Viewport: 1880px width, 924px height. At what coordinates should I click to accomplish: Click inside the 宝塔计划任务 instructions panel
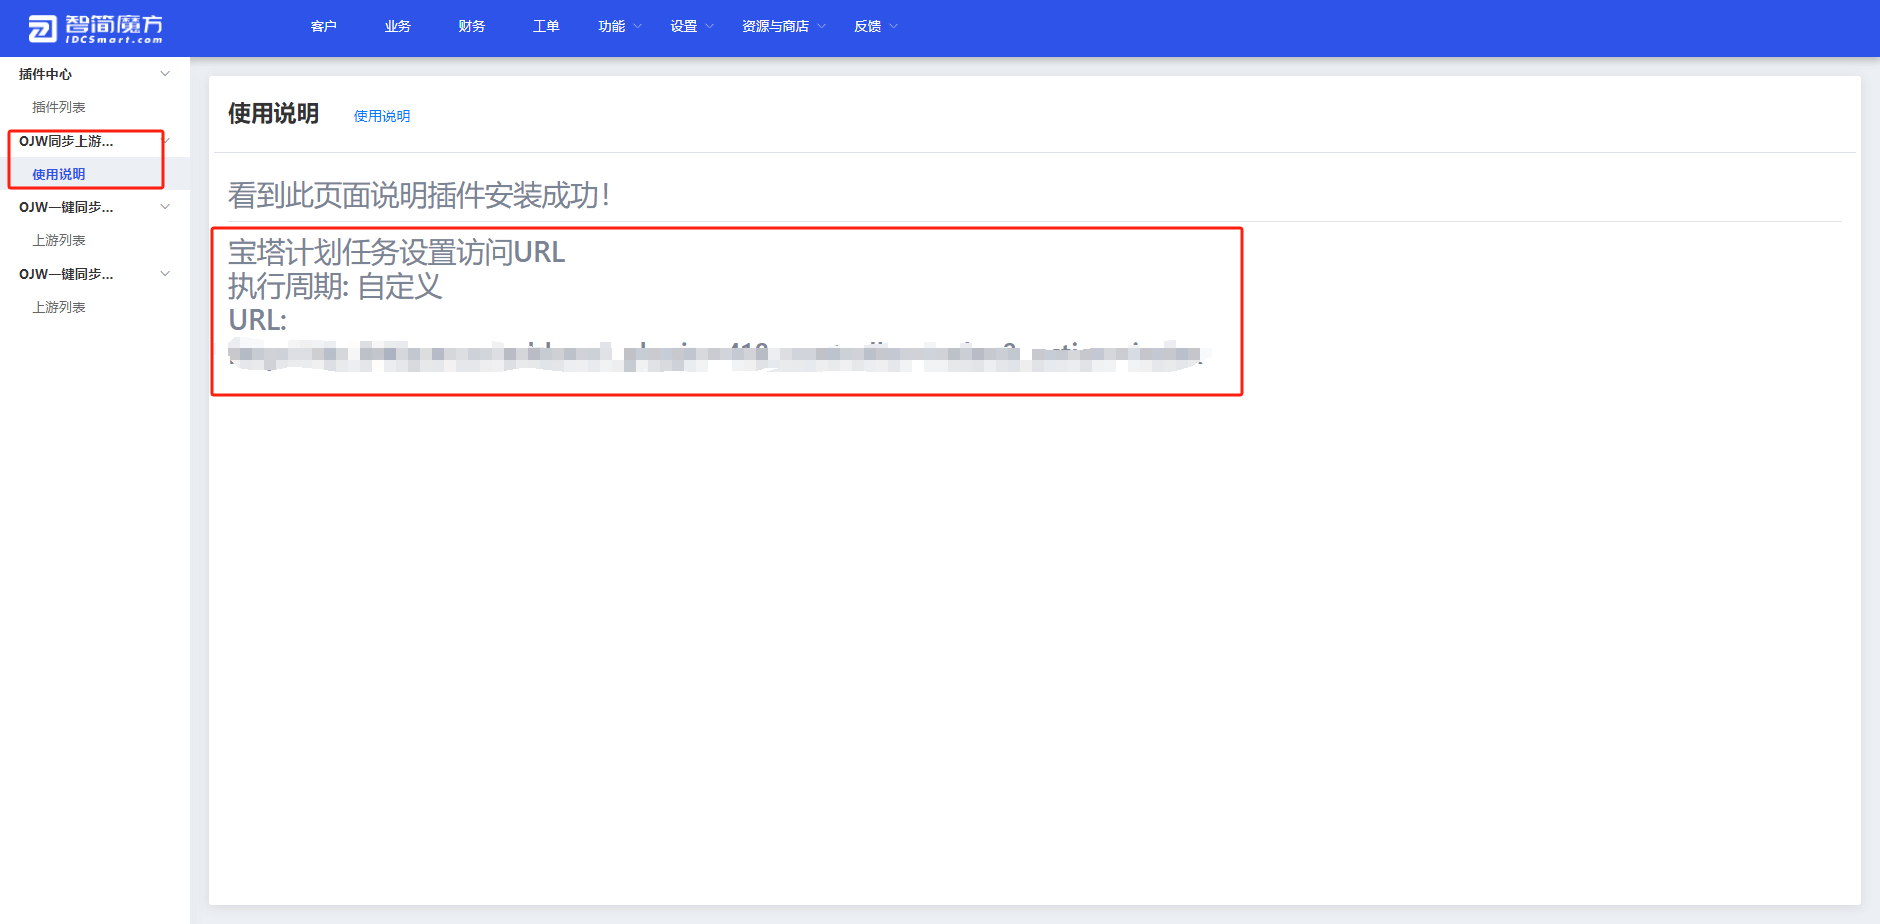tap(727, 310)
